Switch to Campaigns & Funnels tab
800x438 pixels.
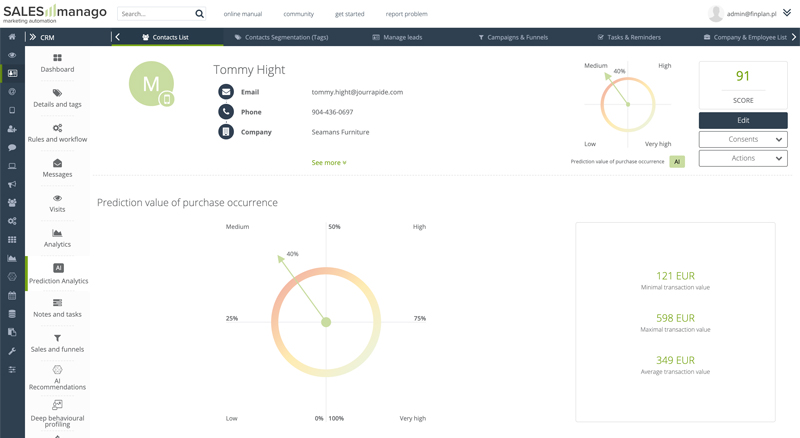coord(513,37)
